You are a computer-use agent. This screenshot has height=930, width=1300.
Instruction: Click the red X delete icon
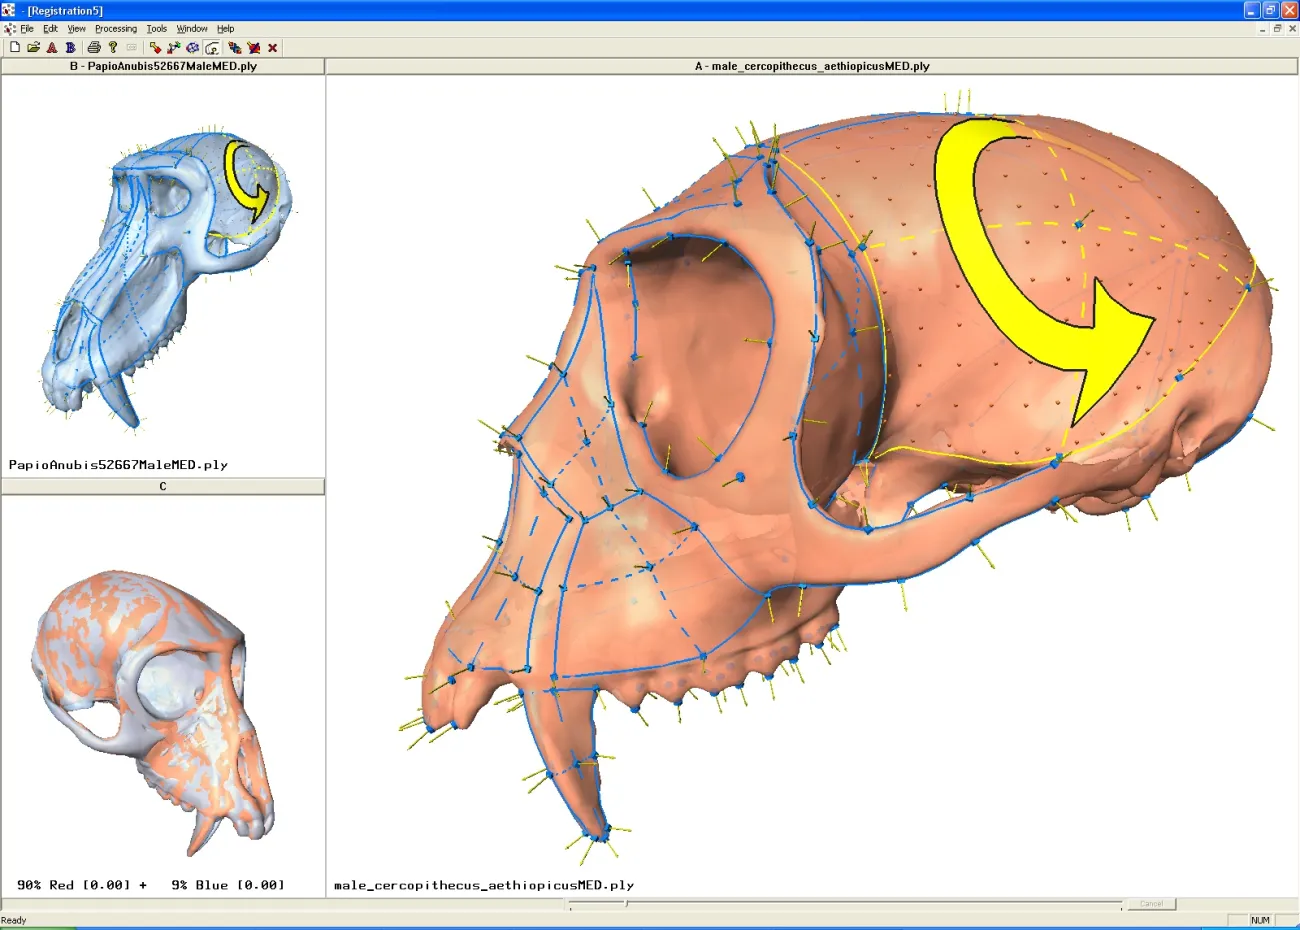tap(272, 47)
